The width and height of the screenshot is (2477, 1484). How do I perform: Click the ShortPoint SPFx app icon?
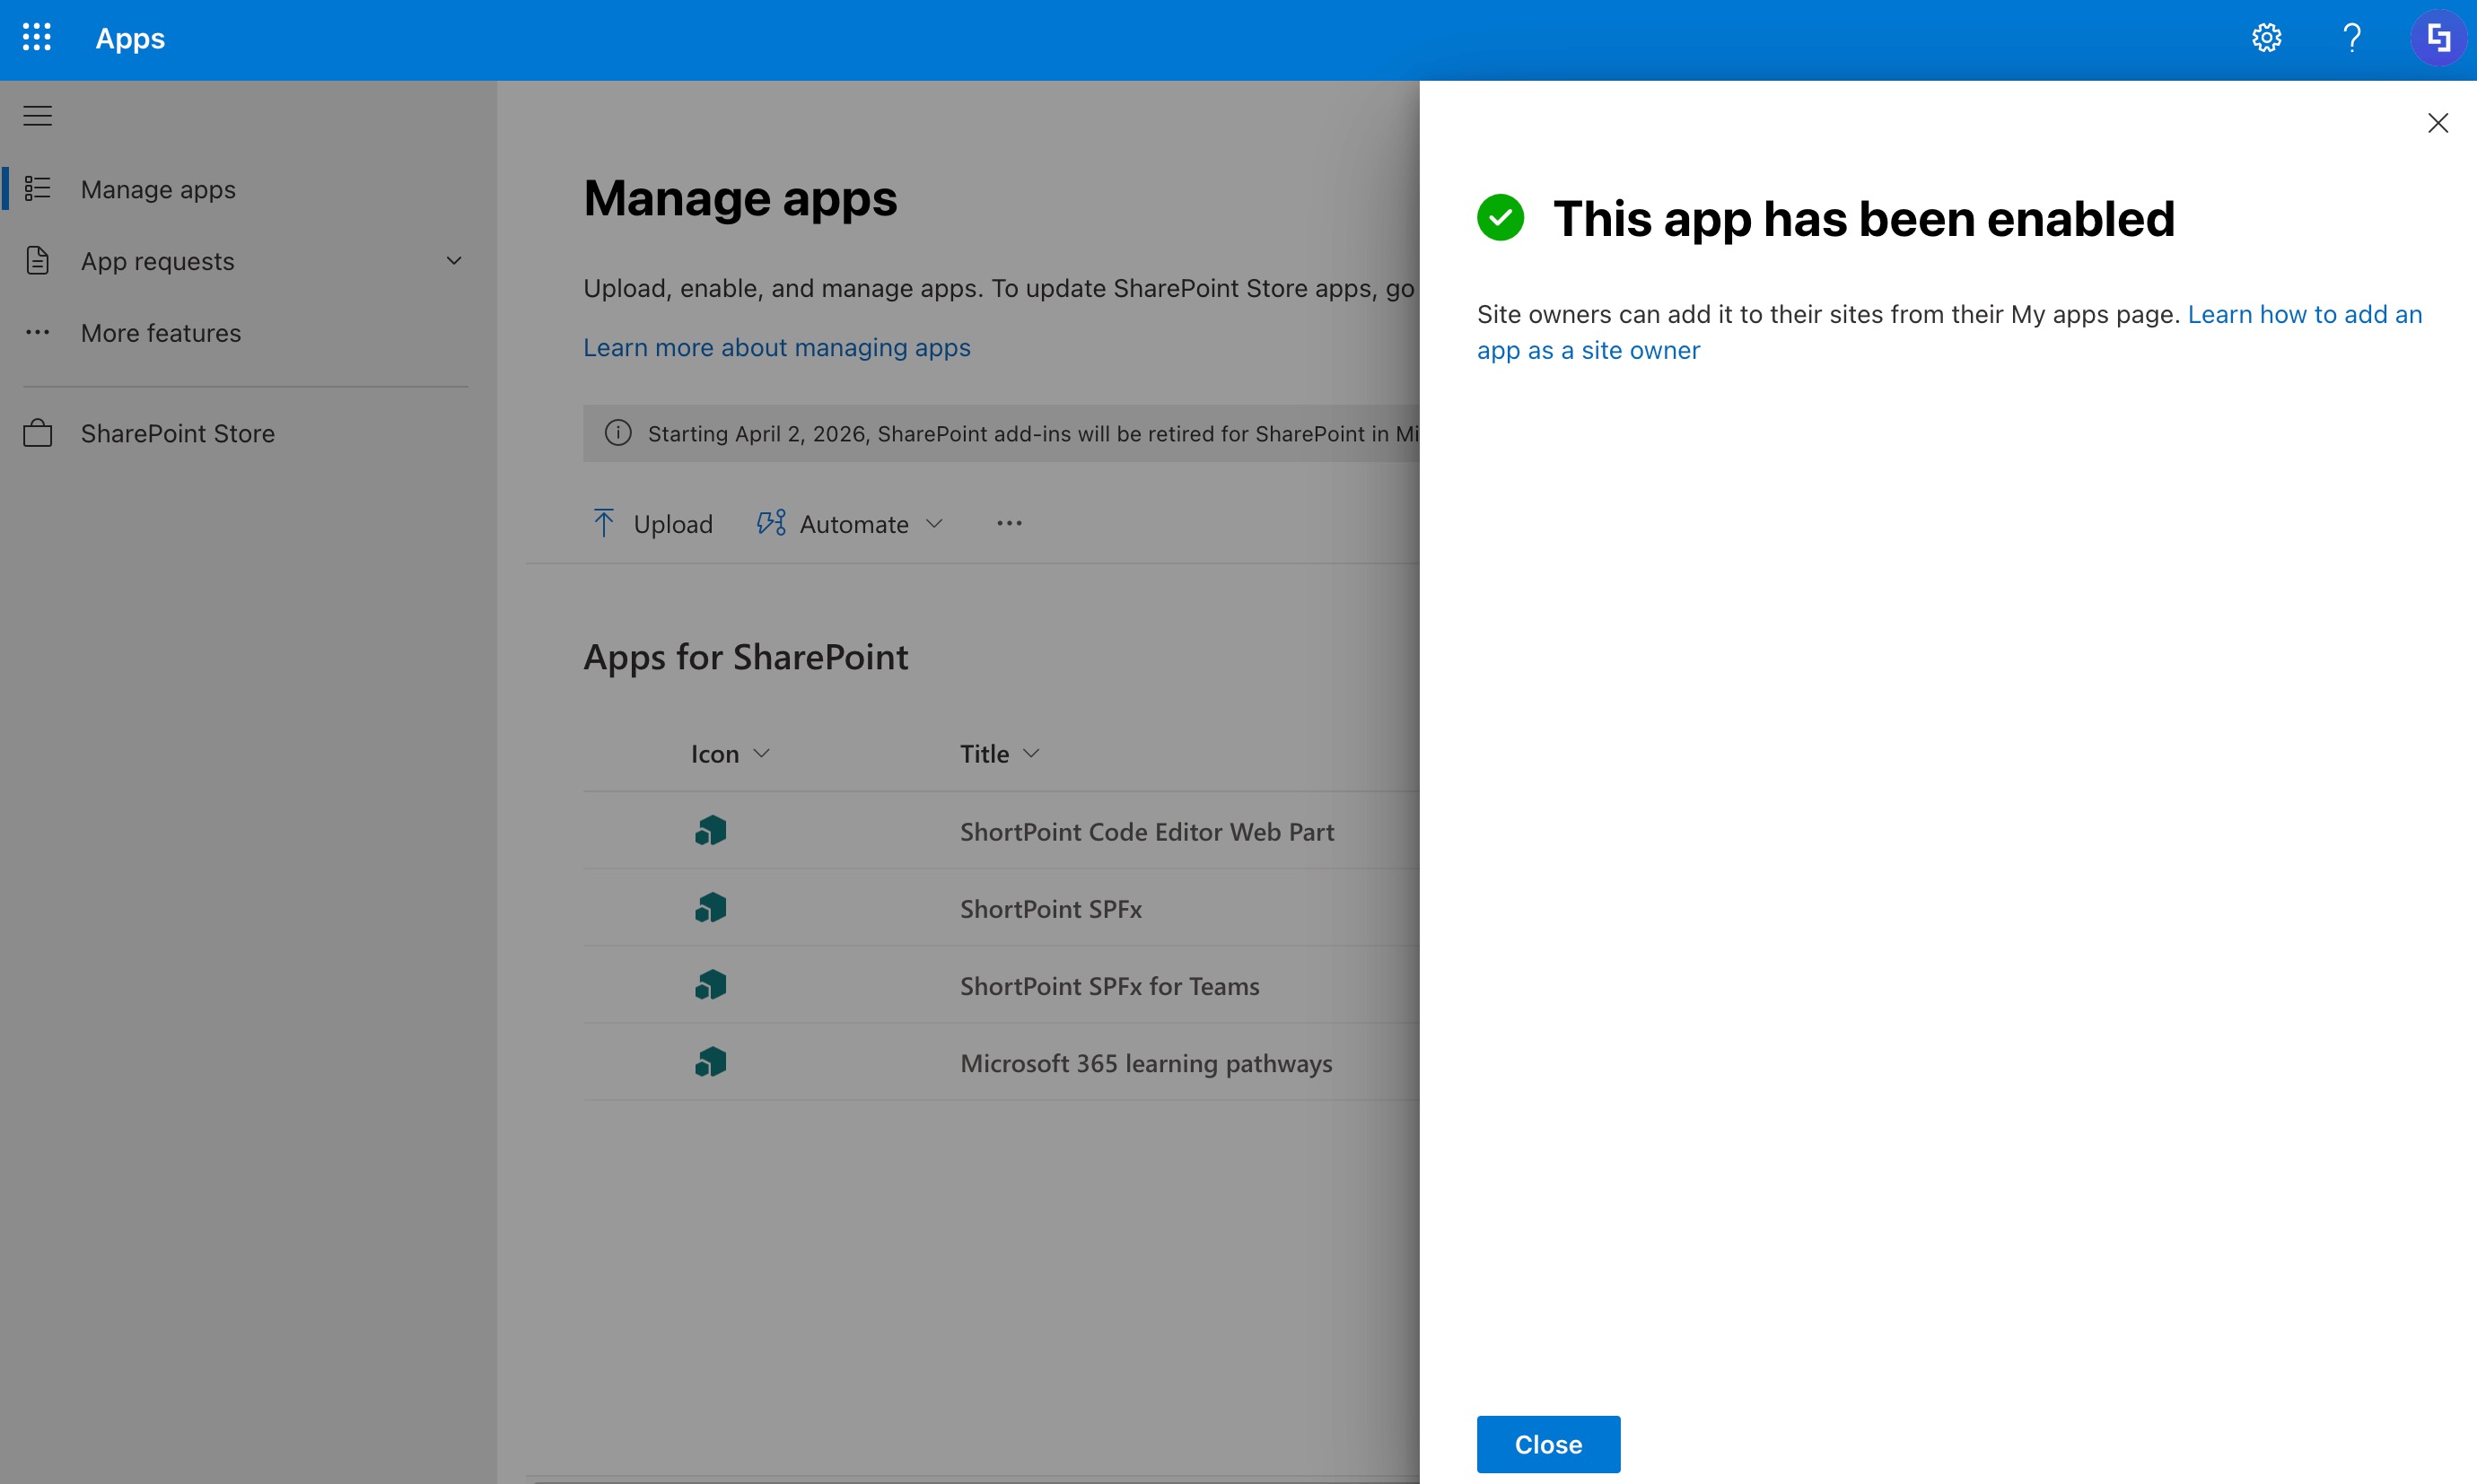pyautogui.click(x=710, y=908)
